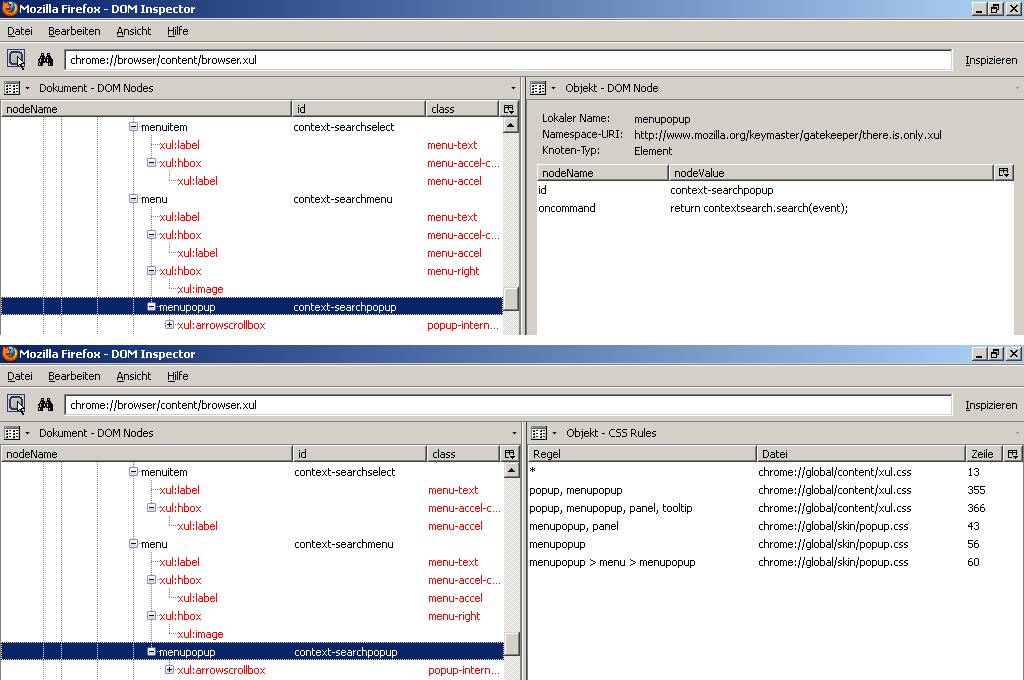Select xul:image node in bottom window
This screenshot has height=680, width=1024.
[200, 634]
